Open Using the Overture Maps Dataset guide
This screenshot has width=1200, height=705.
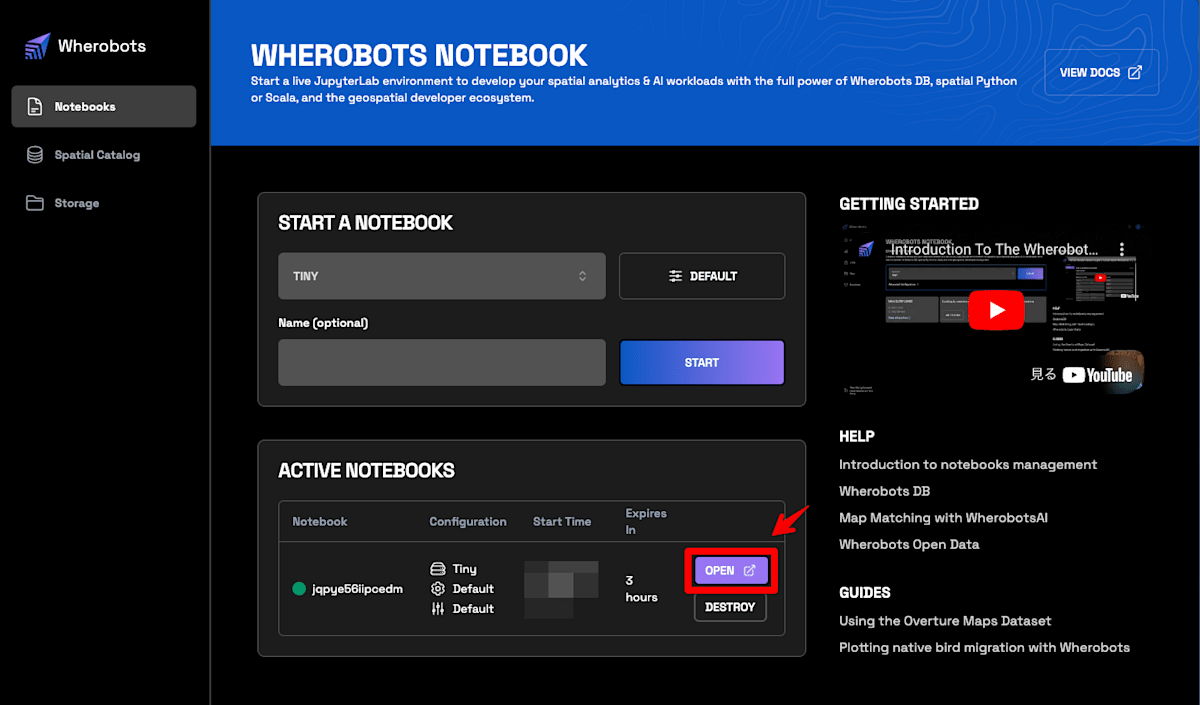pos(945,621)
